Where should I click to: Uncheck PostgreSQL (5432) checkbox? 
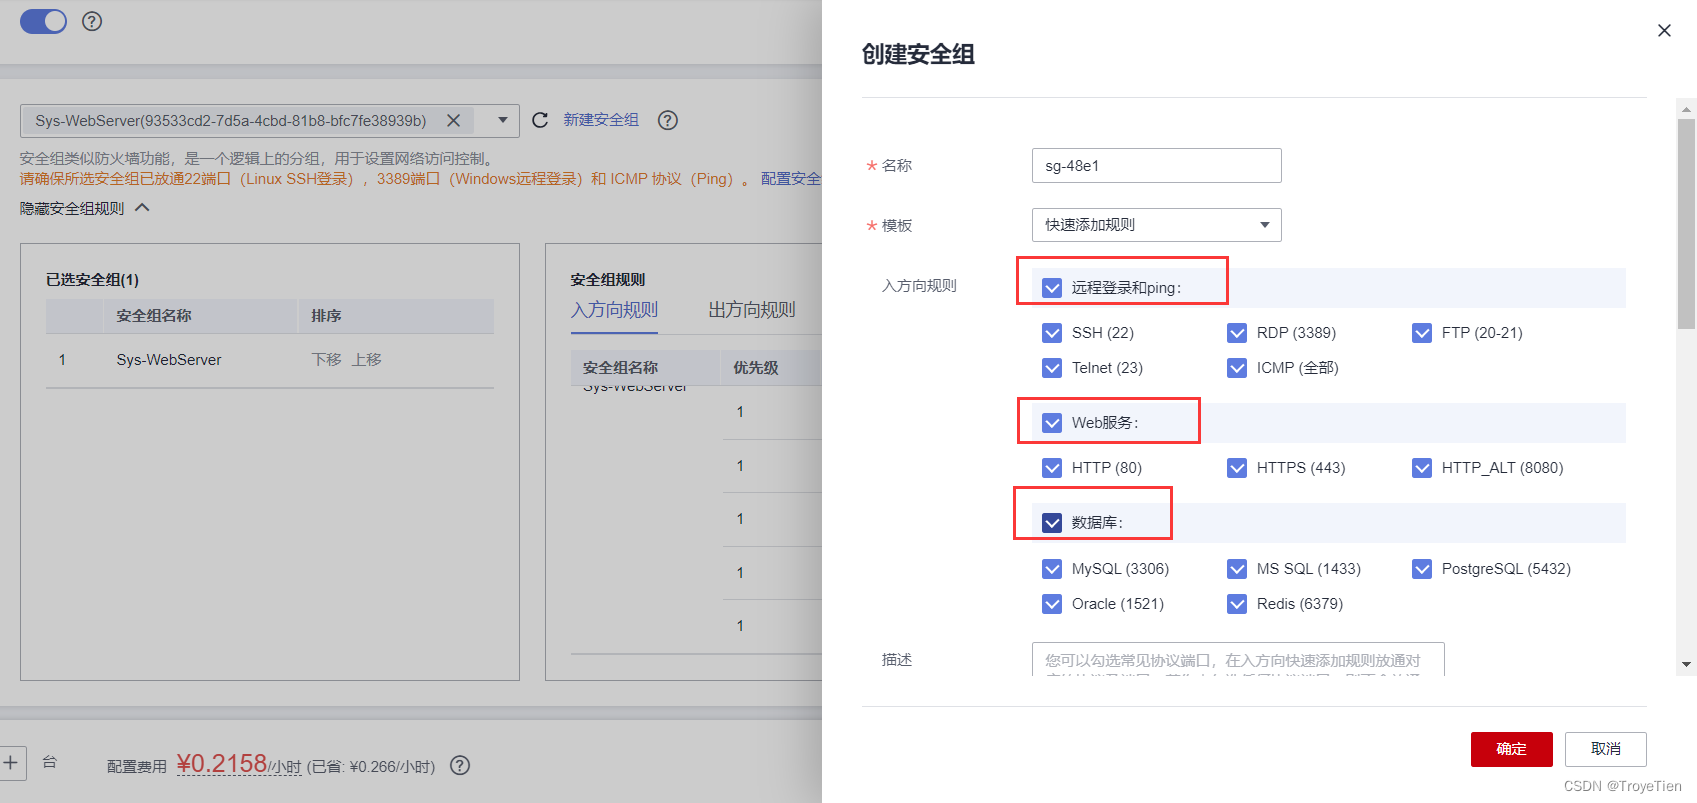coord(1422,569)
